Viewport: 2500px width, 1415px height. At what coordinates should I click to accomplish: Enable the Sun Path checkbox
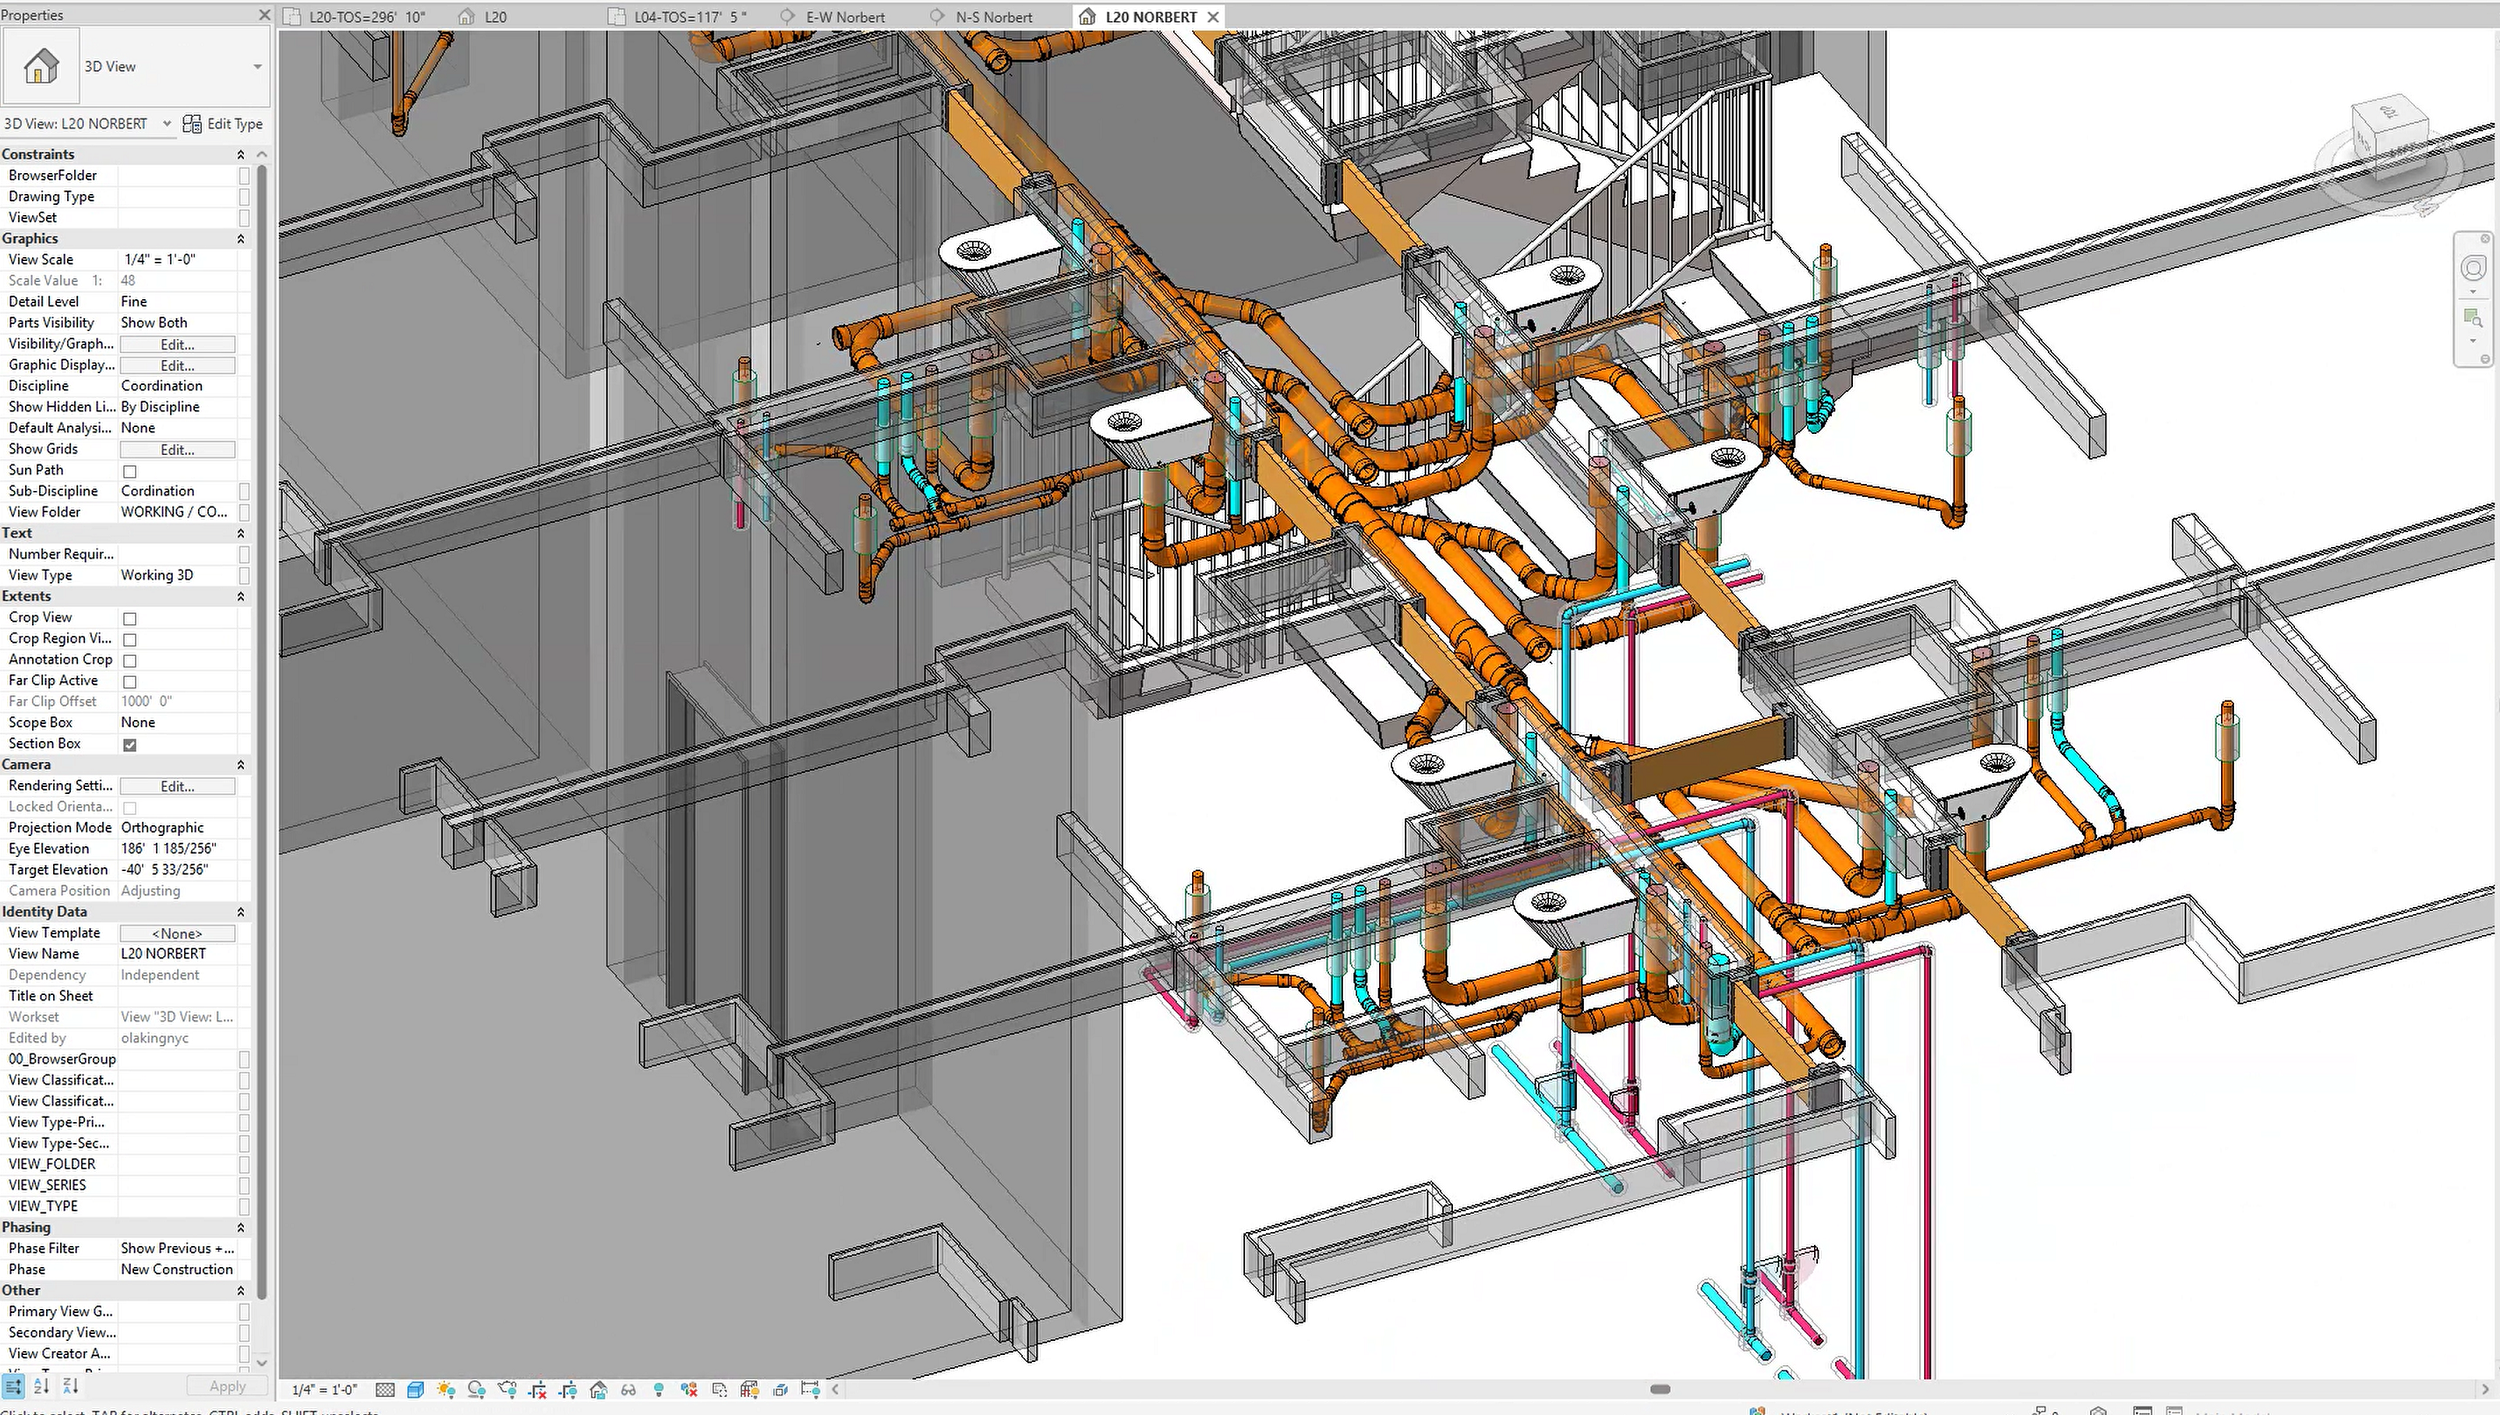click(x=130, y=471)
